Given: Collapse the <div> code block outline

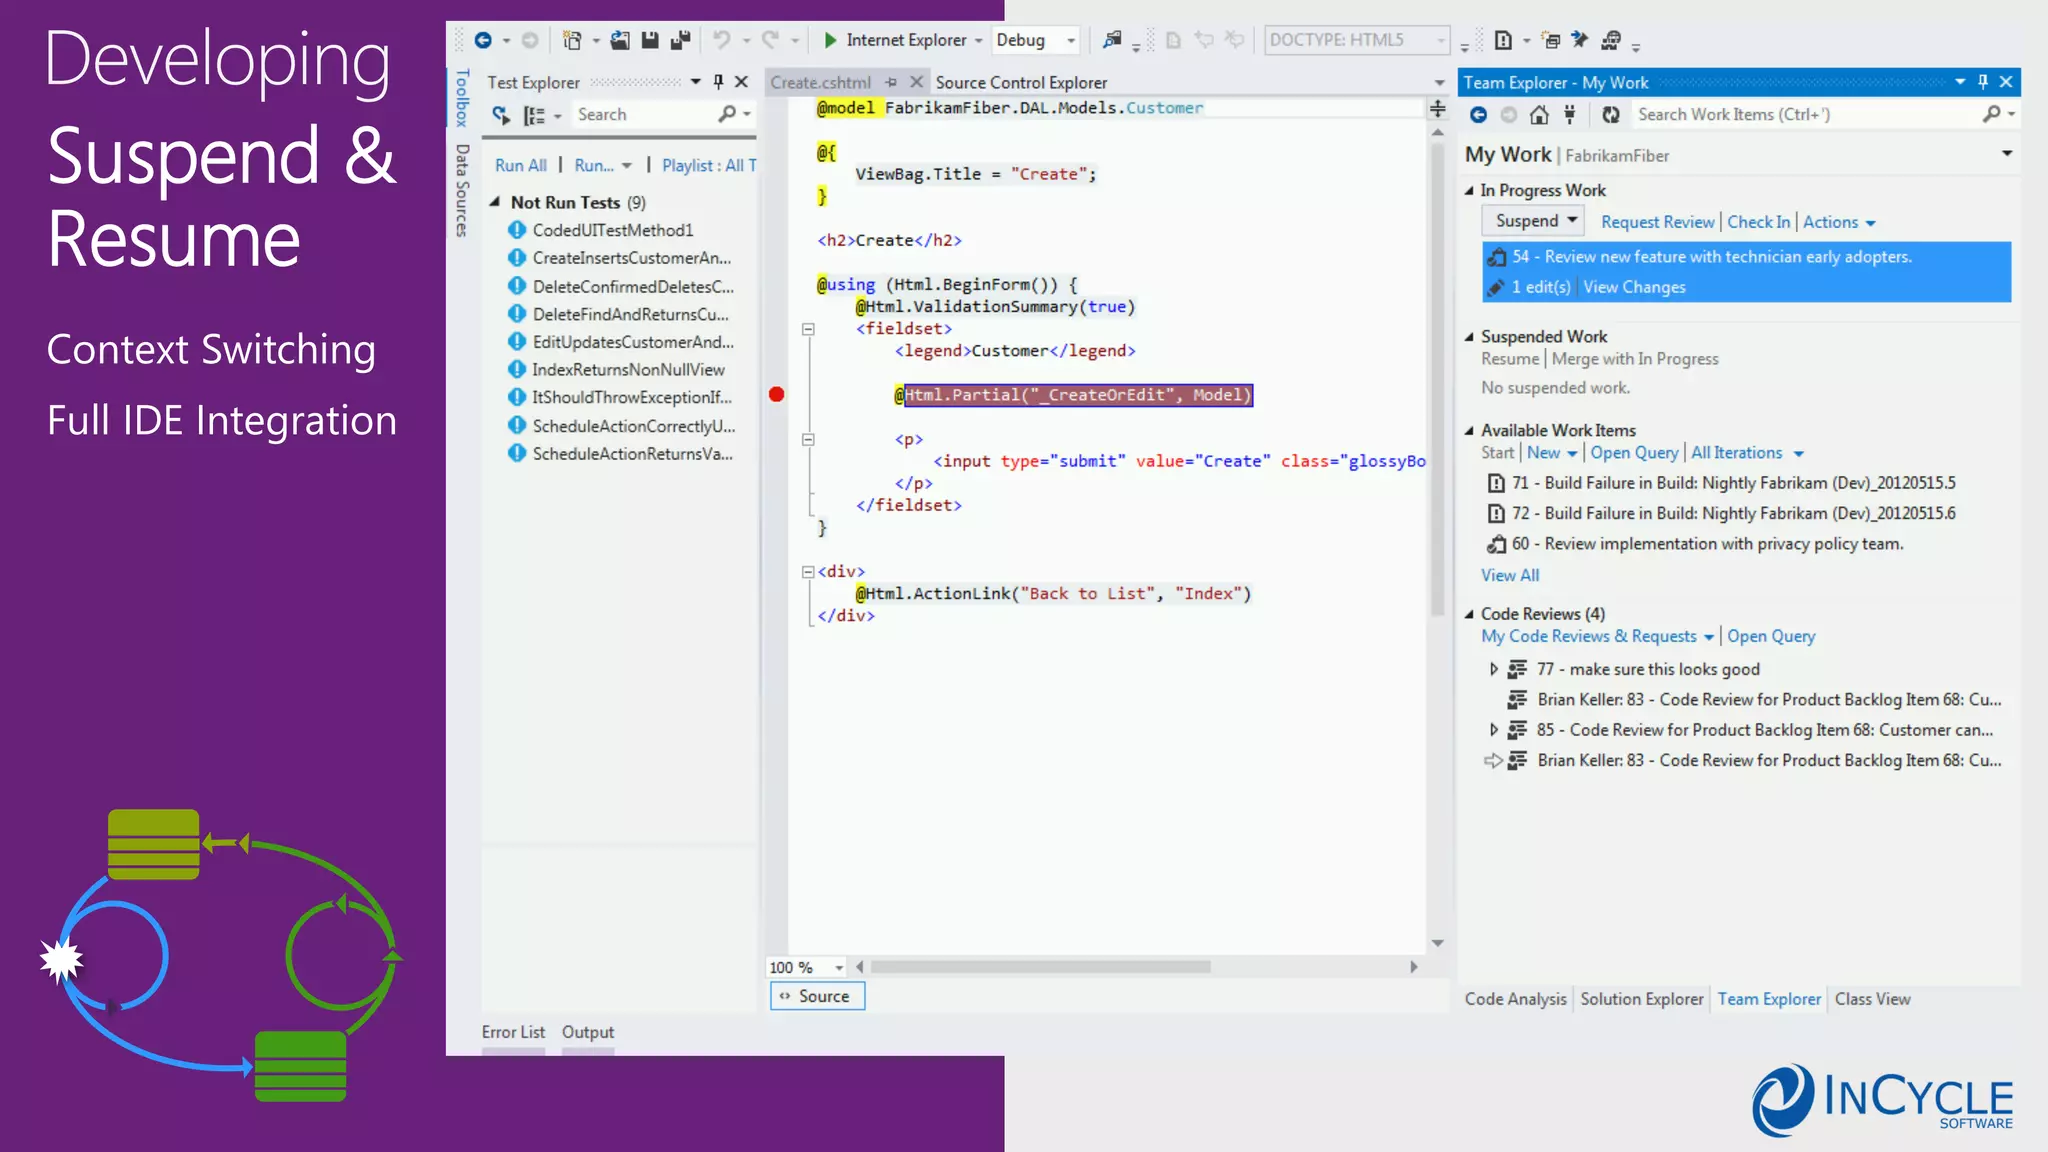Looking at the screenshot, I should (808, 572).
